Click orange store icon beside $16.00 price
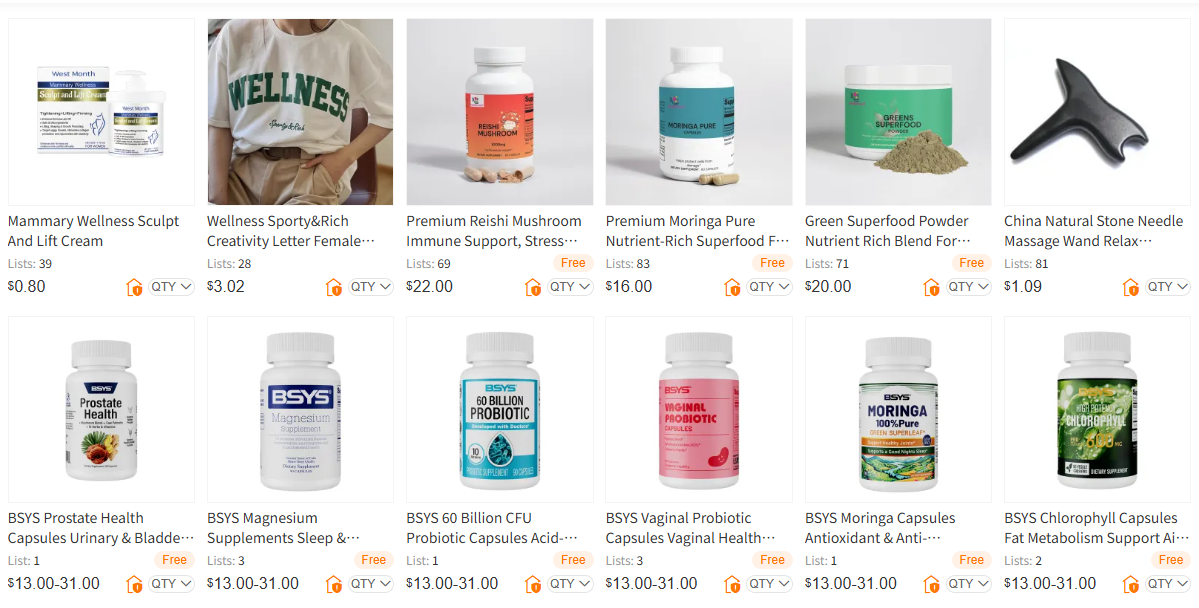 click(x=732, y=288)
